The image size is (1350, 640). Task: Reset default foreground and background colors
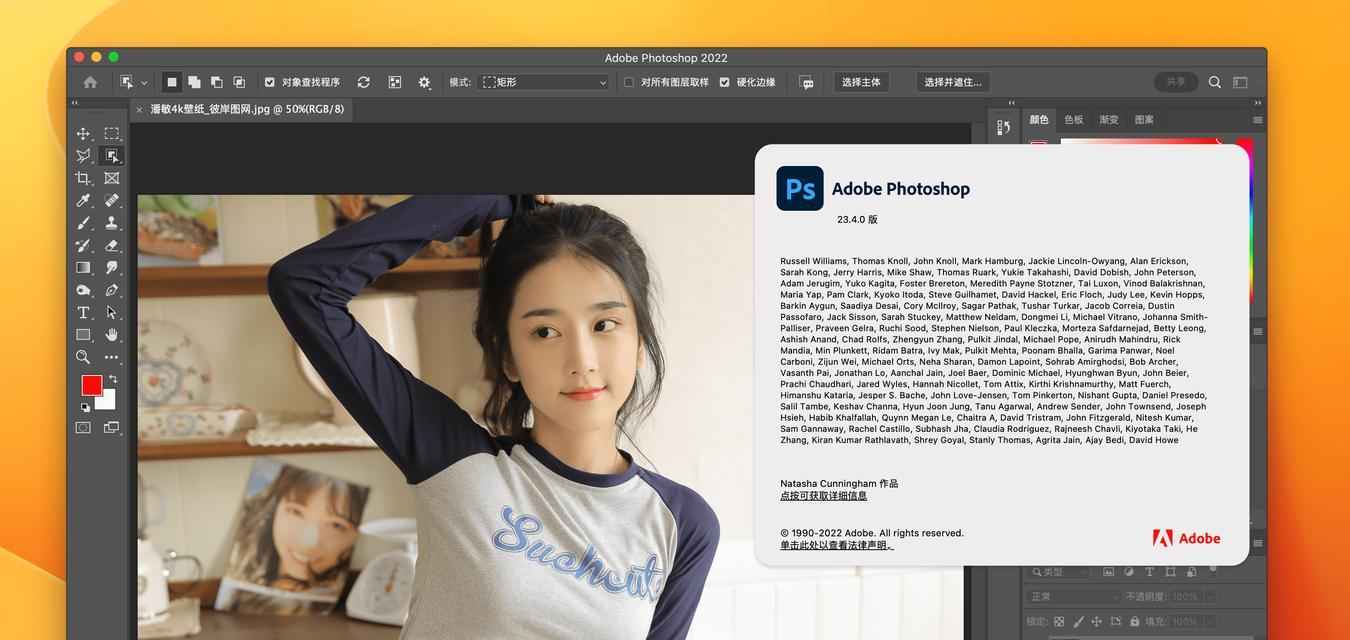click(x=84, y=407)
